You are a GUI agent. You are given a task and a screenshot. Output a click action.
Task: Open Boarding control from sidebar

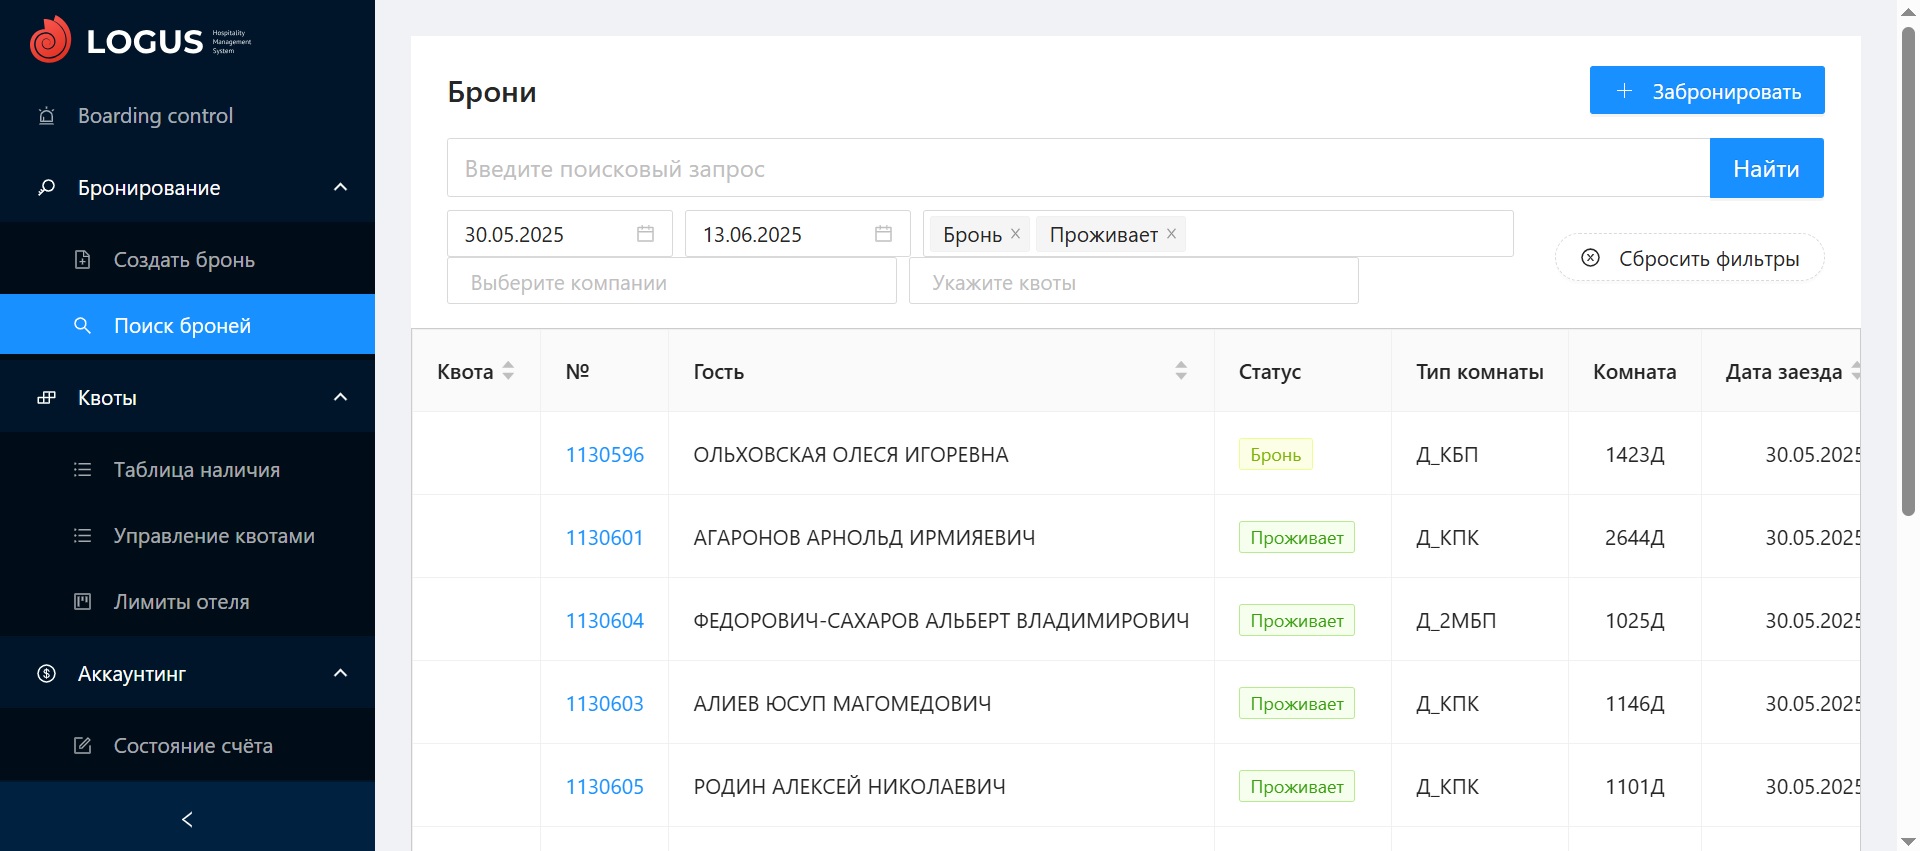pyautogui.click(x=155, y=116)
